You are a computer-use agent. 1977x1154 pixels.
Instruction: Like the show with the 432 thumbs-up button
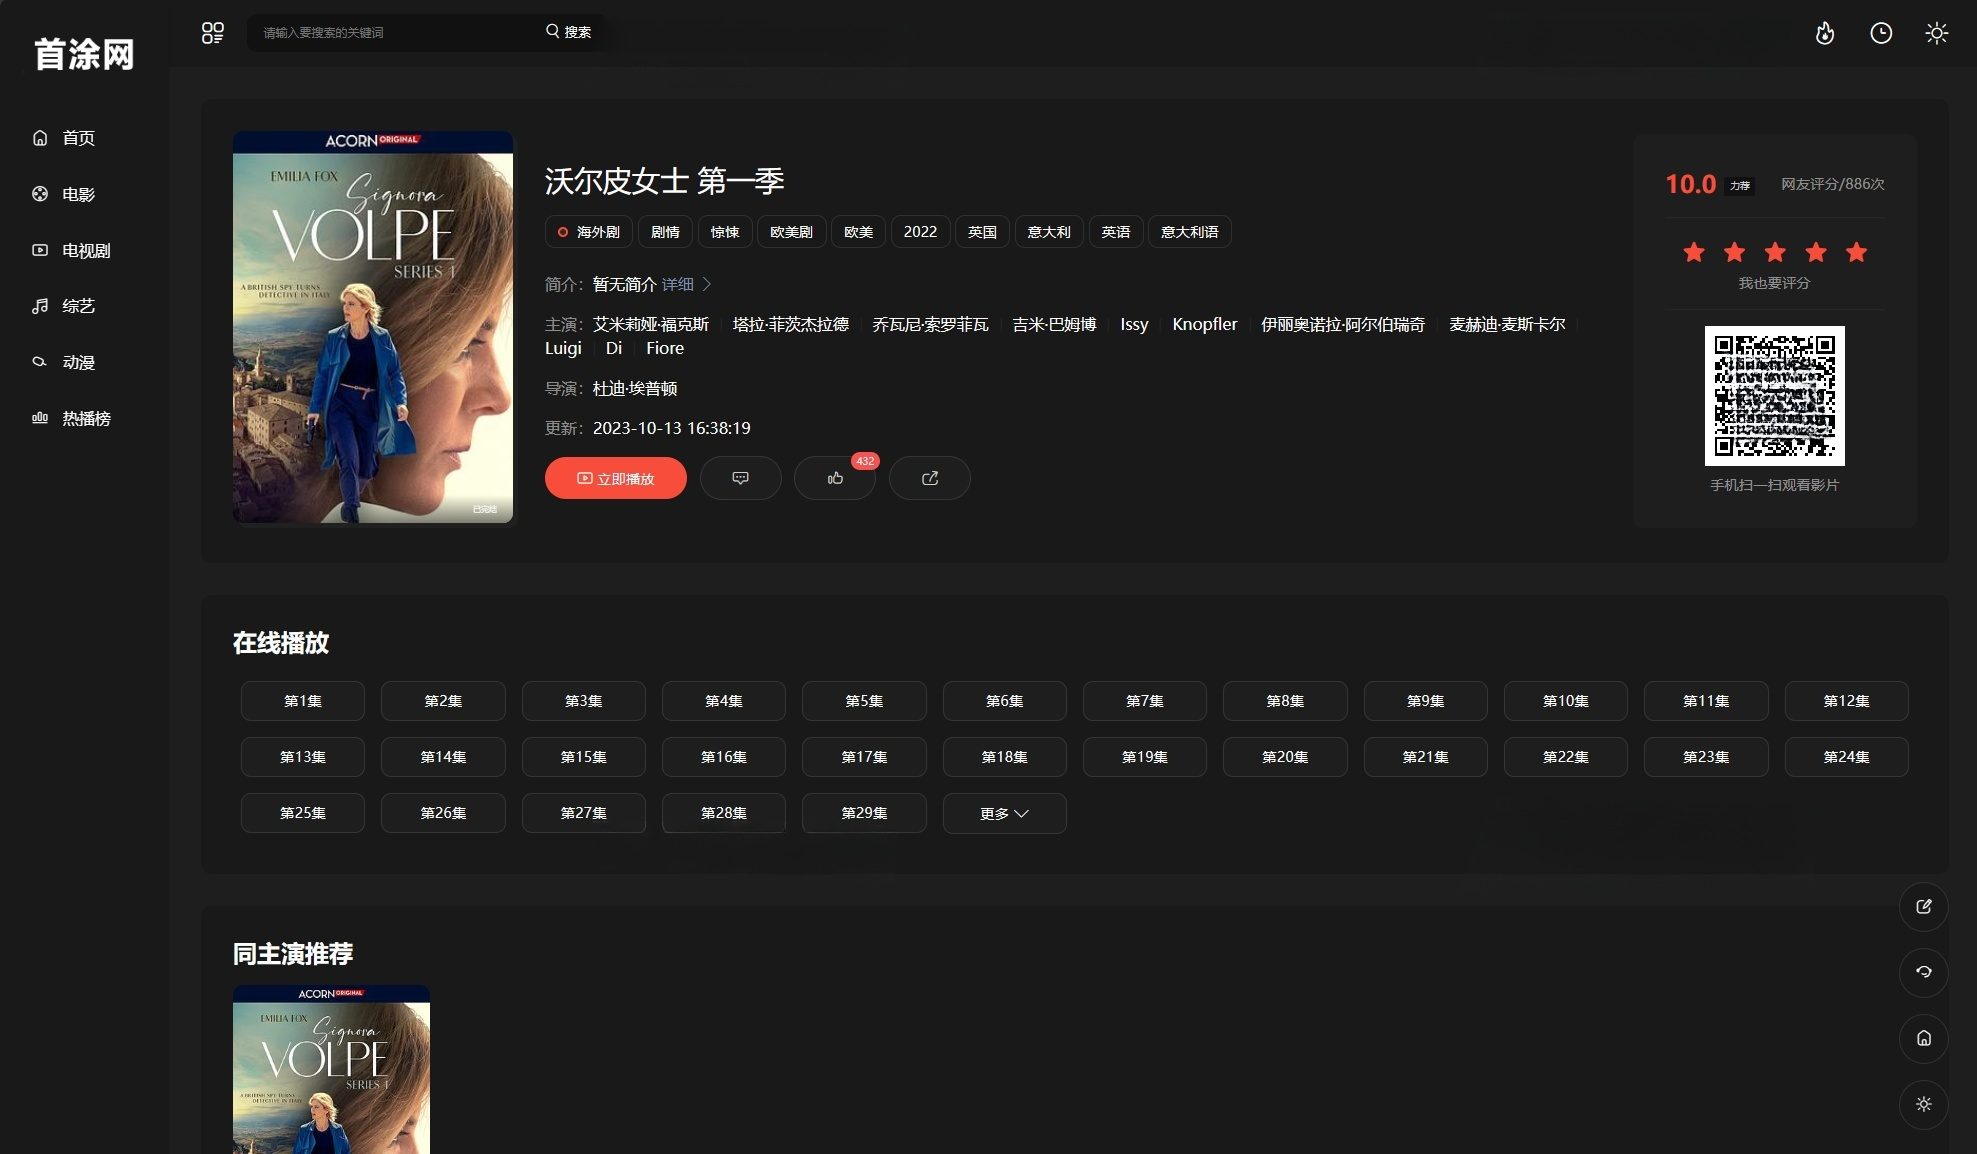tap(835, 478)
